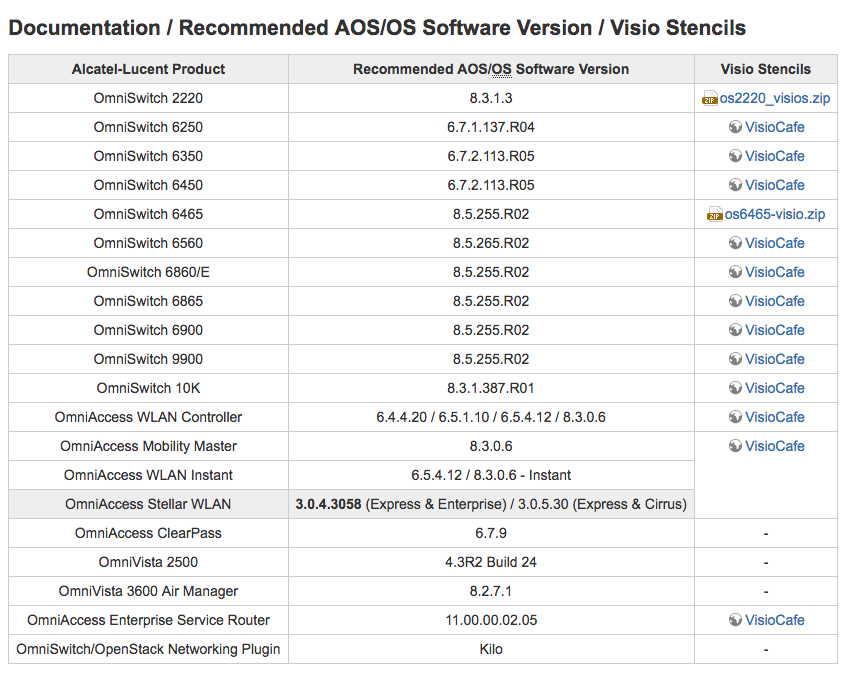The width and height of the screenshot is (849, 680).
Task: Open VisioCafe link for OmniAccess Mobility Master
Action: coord(774,446)
